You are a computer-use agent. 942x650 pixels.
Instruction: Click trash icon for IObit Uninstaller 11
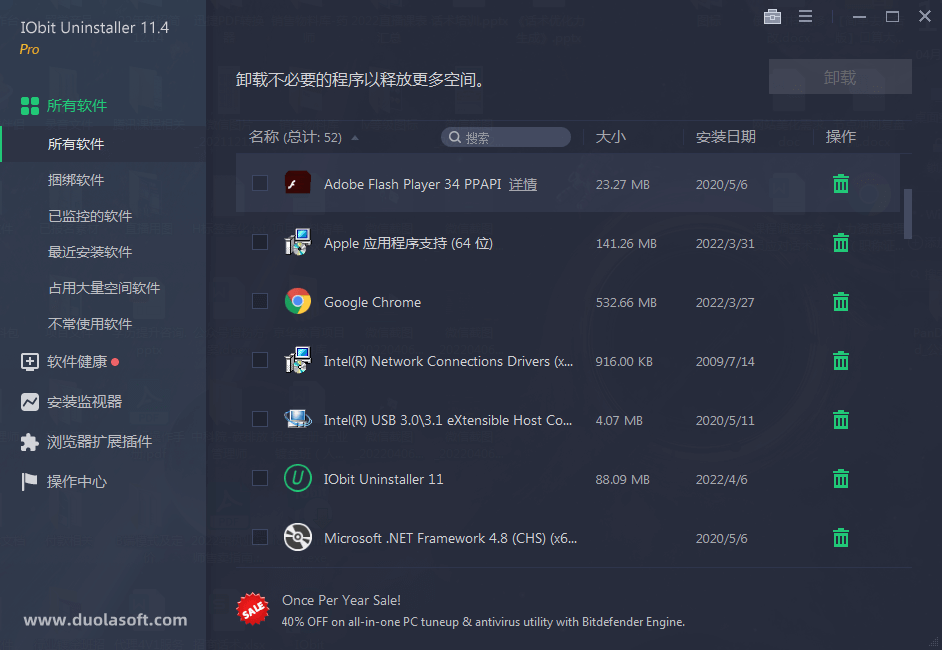click(x=840, y=479)
